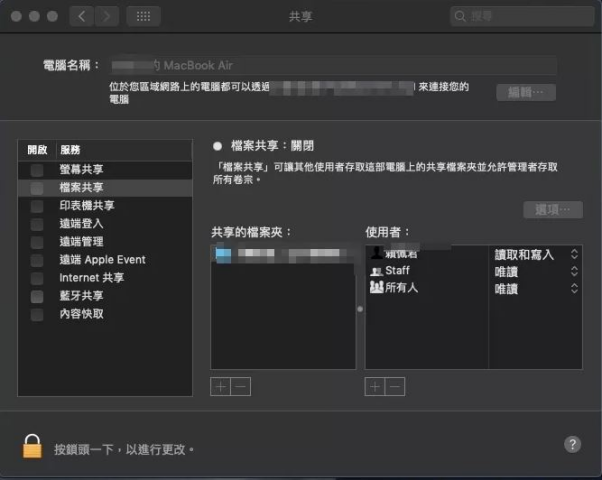Show all preferences grid icon
This screenshot has height=480, width=602.
143,16
